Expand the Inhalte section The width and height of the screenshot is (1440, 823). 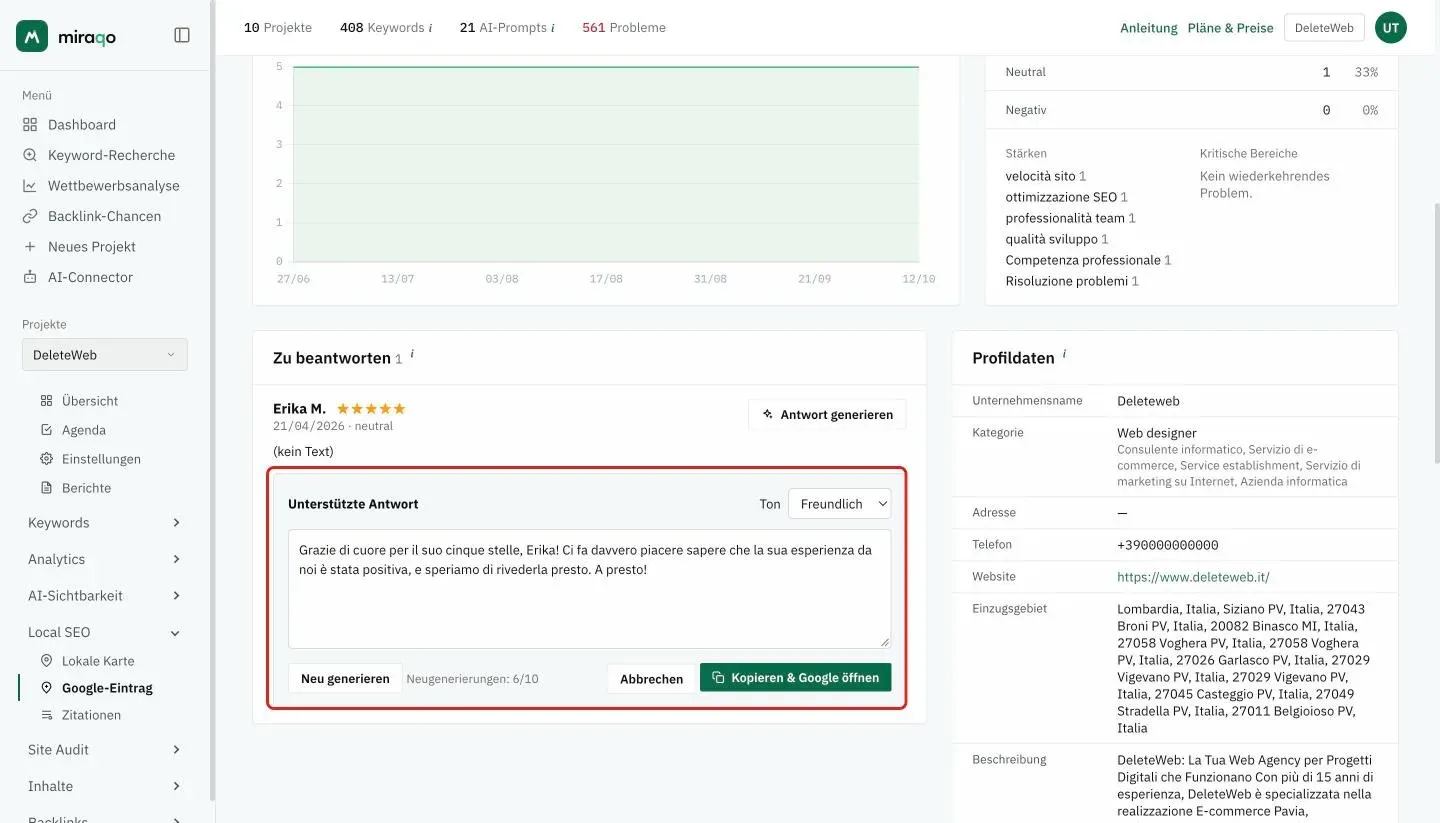(105, 786)
